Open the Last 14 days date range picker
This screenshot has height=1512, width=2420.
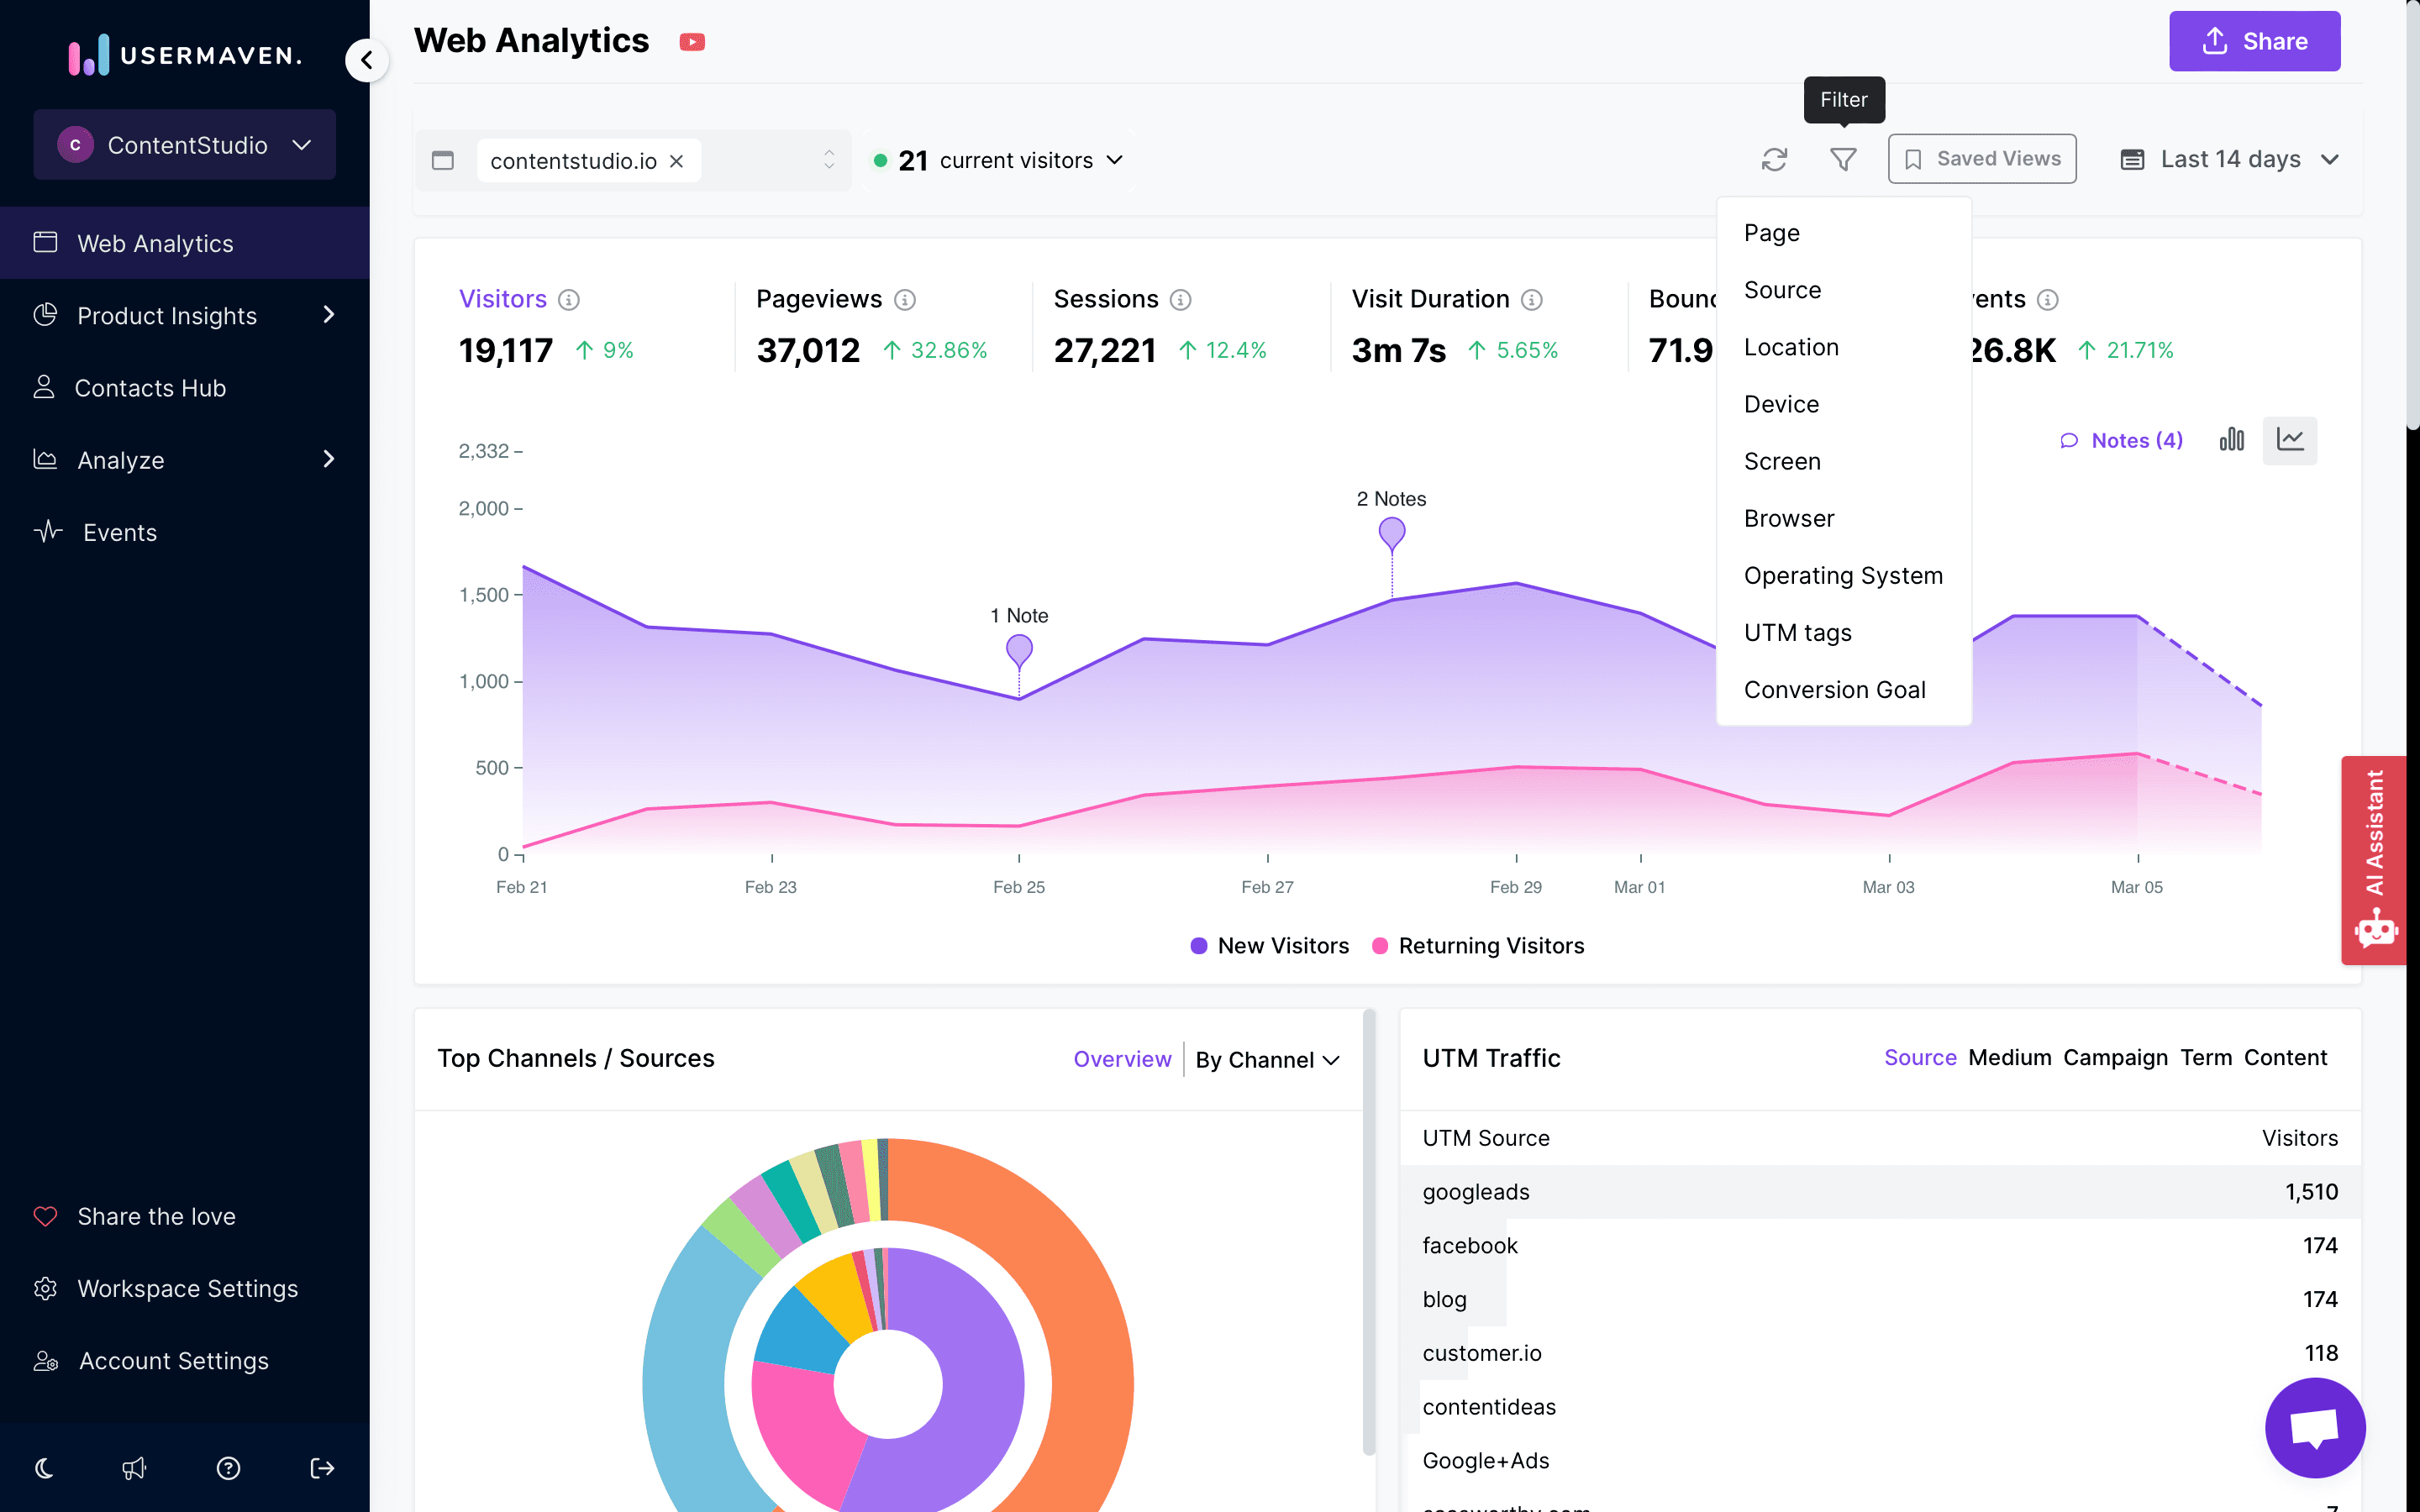point(2232,159)
